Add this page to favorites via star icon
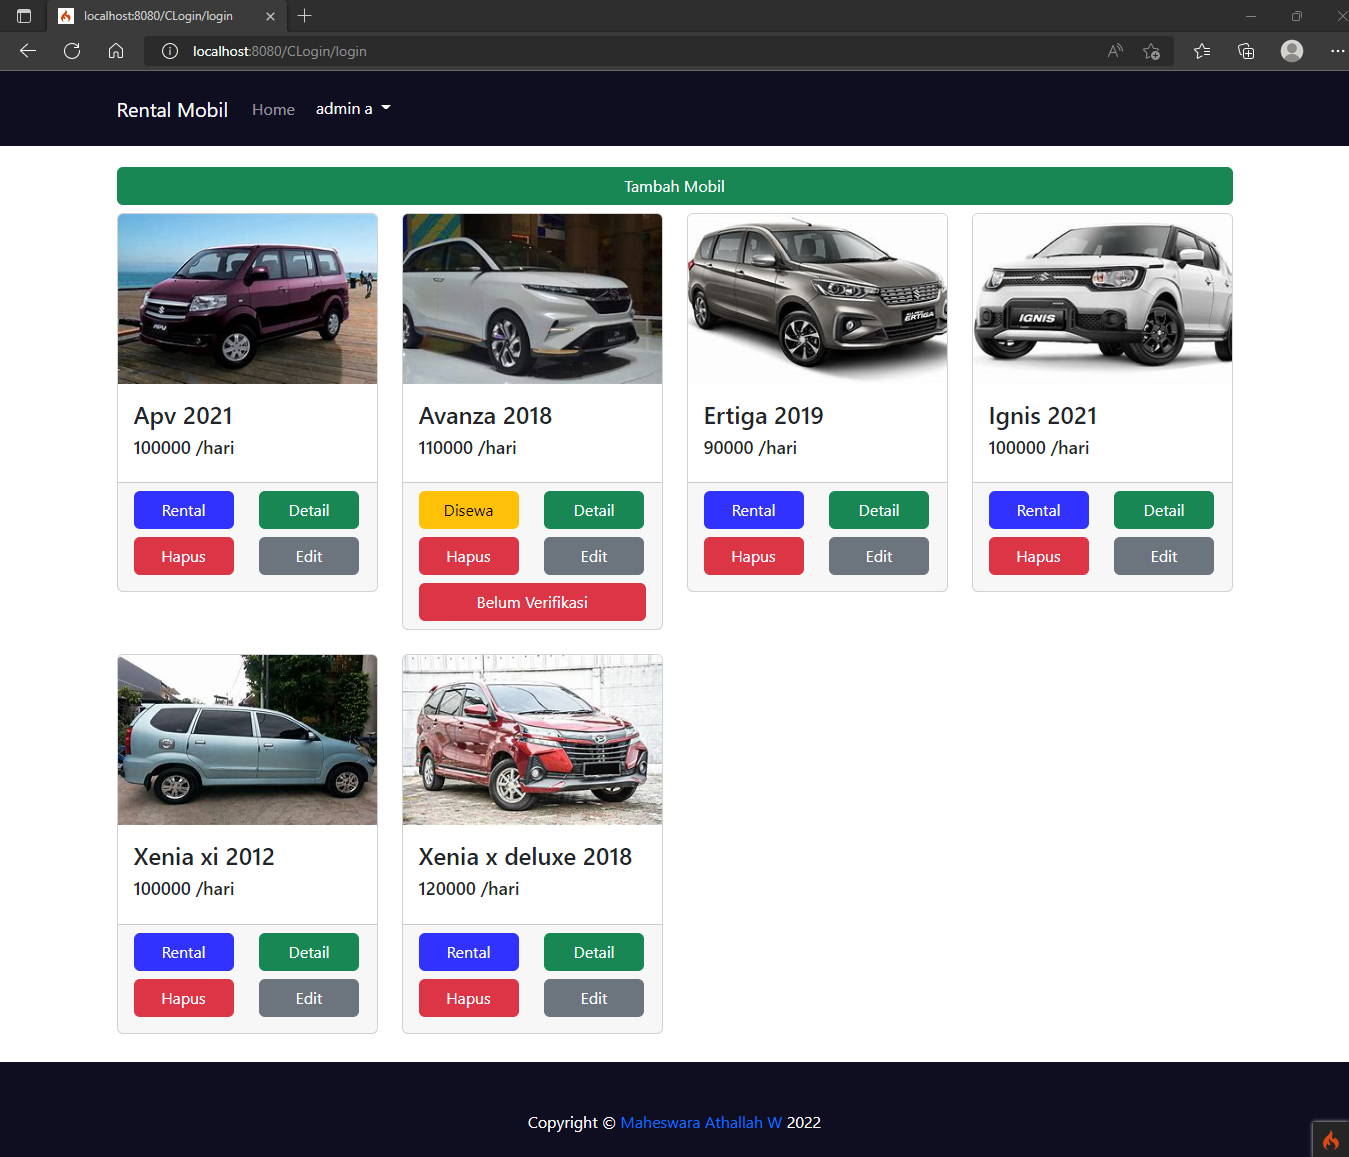The image size is (1349, 1157). click(1150, 51)
